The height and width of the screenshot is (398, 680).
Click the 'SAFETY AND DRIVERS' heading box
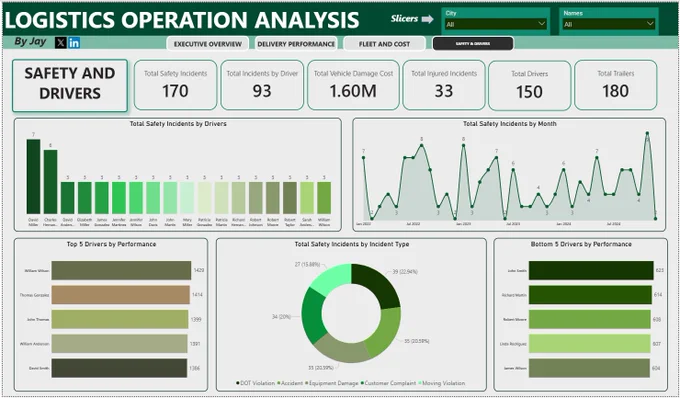pyautogui.click(x=70, y=85)
